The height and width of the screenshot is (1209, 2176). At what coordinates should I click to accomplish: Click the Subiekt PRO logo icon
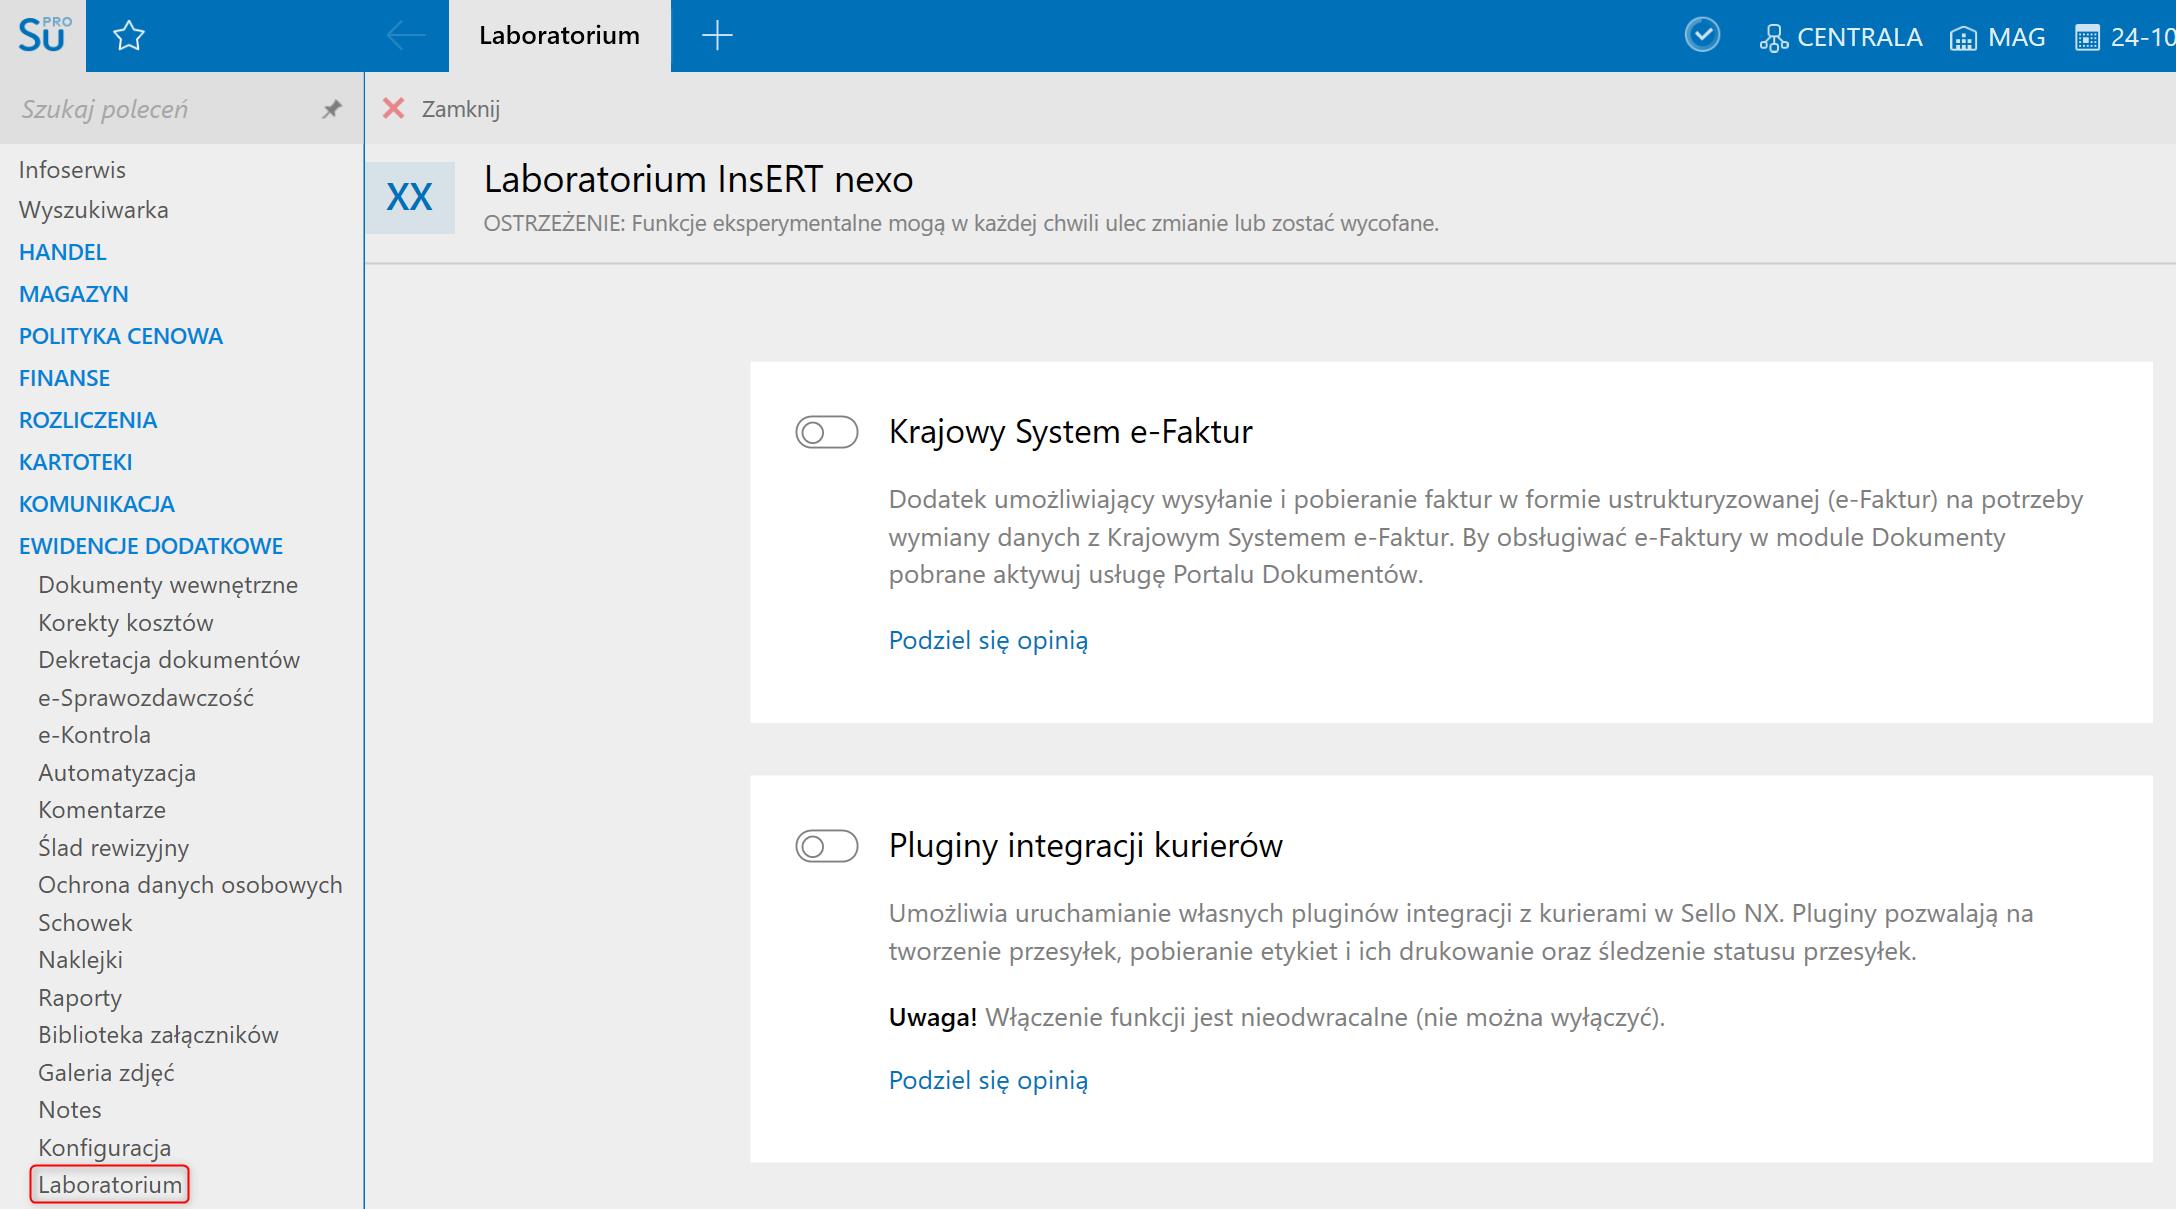pos(43,36)
